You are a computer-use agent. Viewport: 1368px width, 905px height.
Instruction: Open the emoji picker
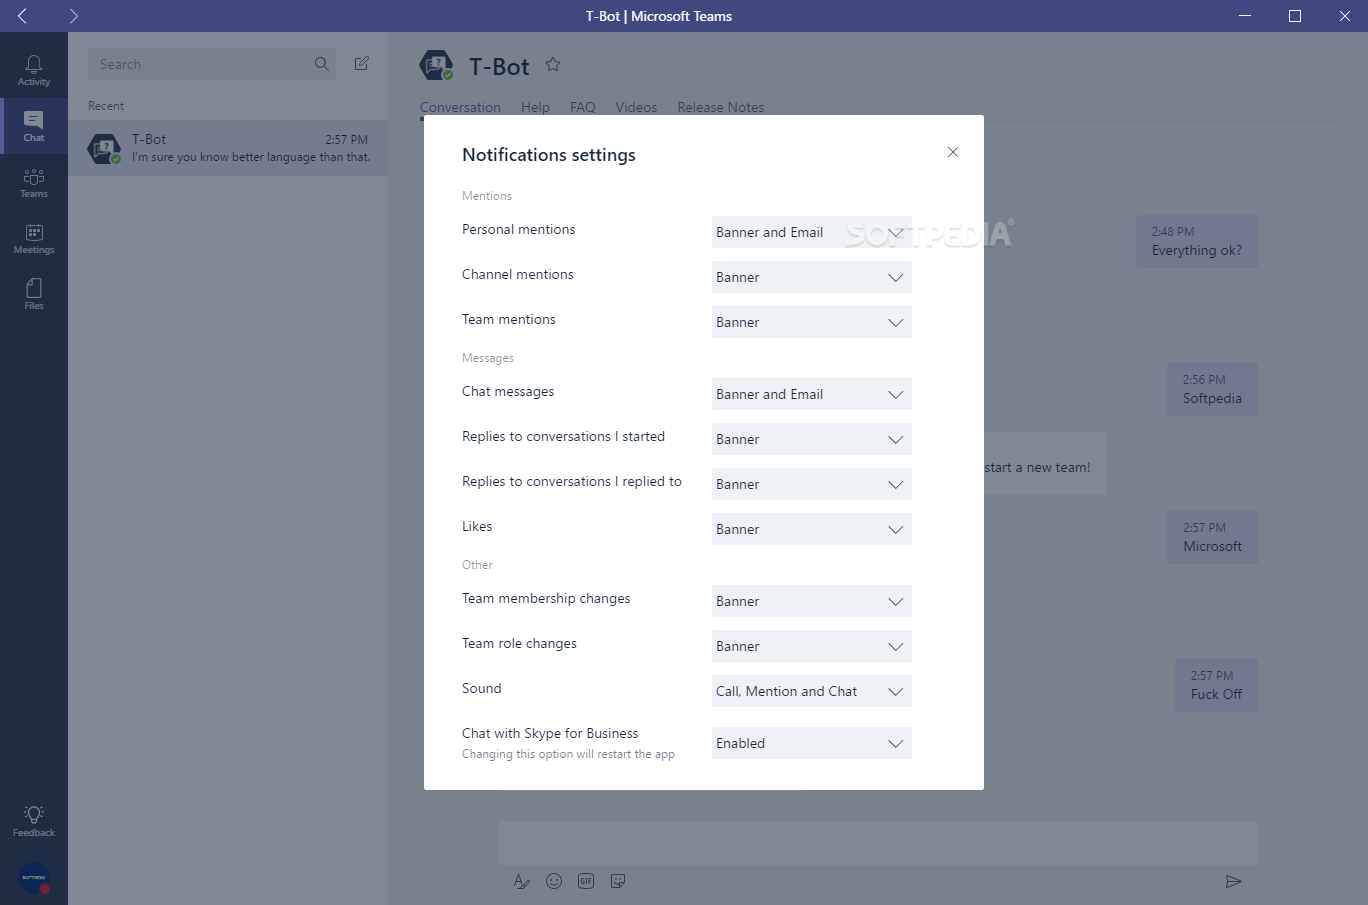(554, 881)
